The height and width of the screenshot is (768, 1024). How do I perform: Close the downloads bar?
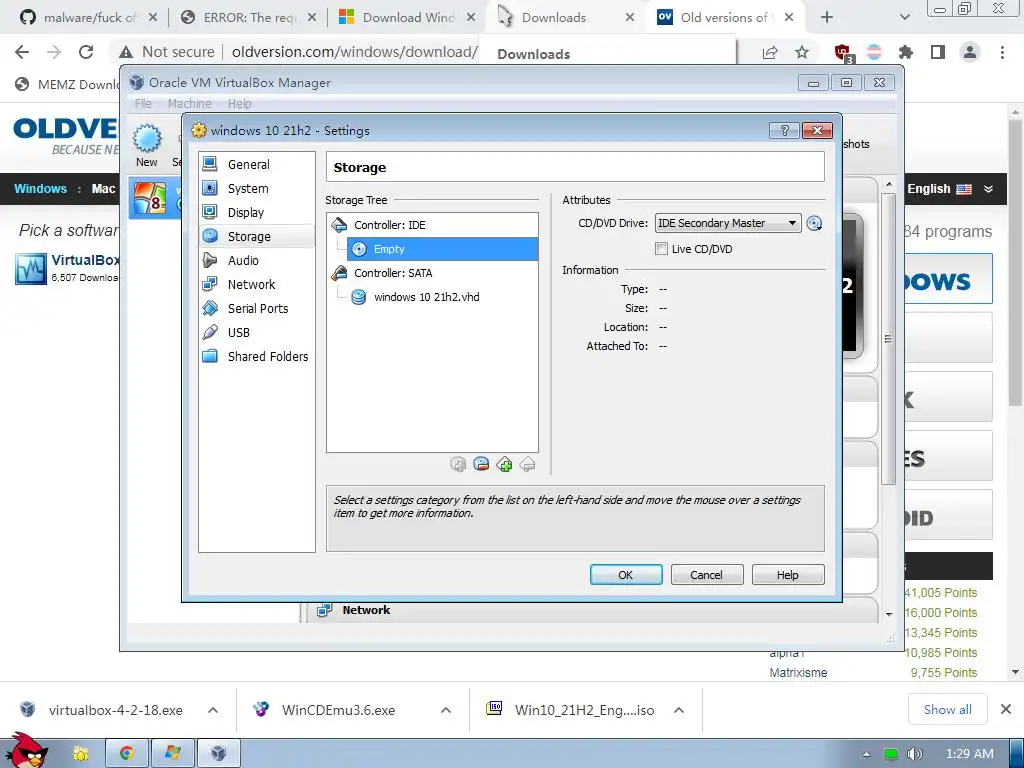click(1006, 709)
